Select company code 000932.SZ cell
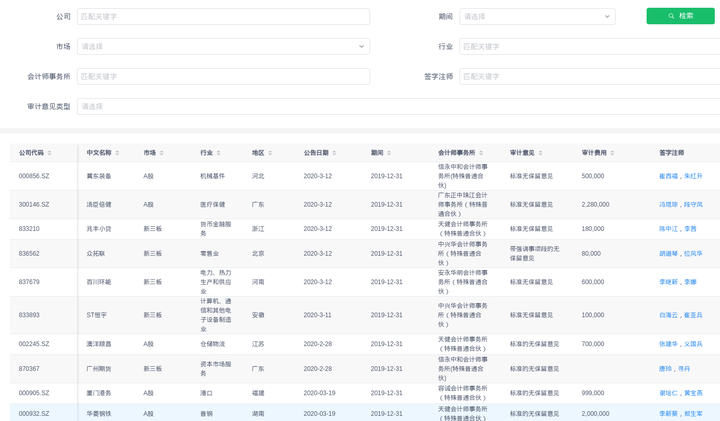 pos(34,414)
